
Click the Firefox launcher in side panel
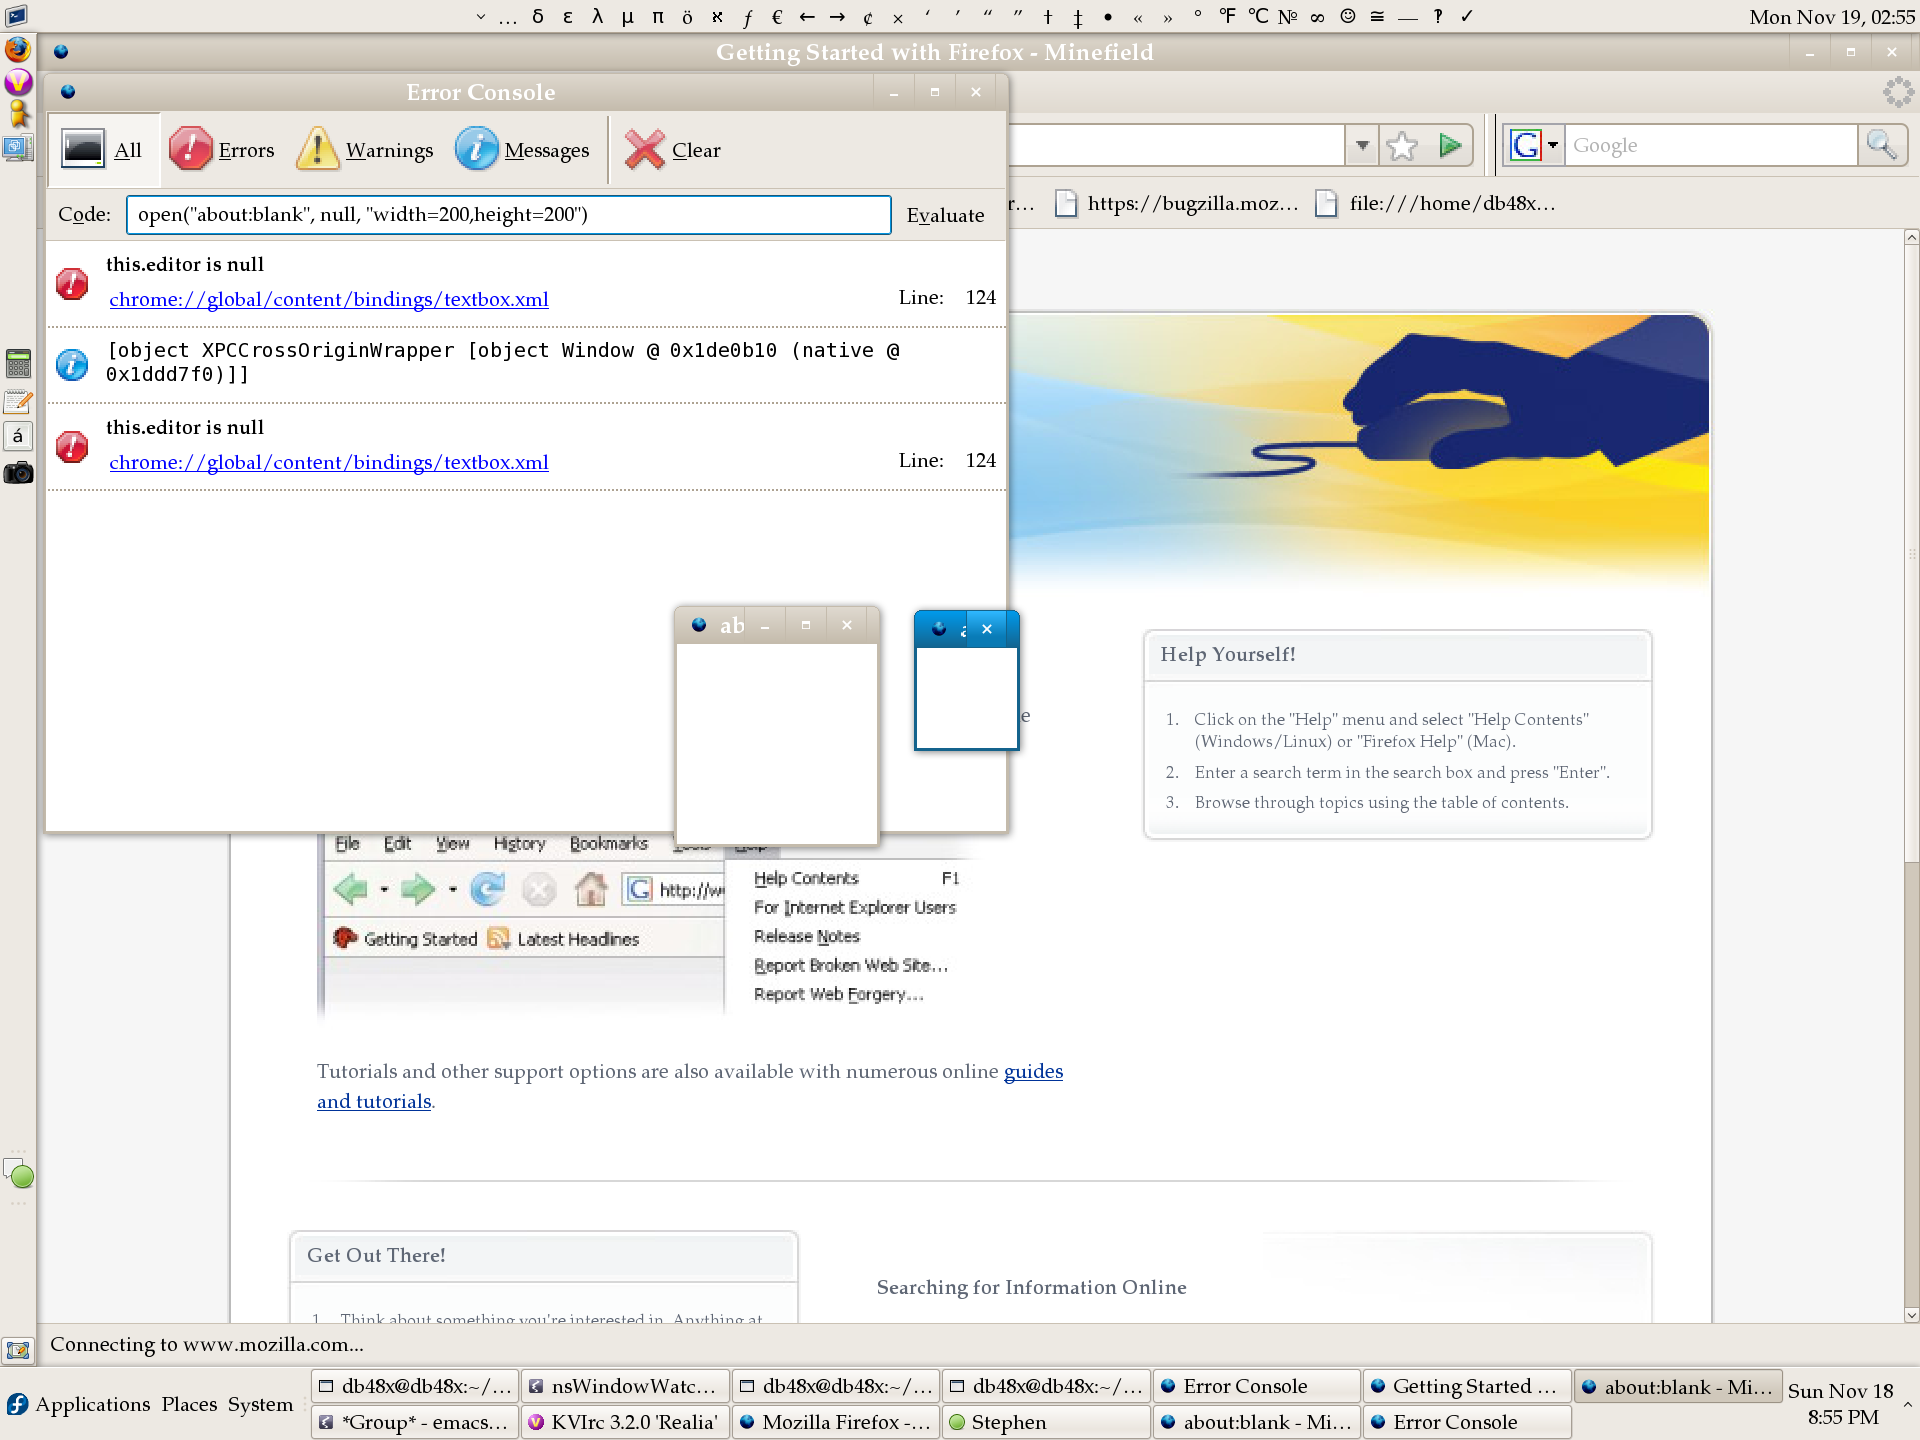[18, 49]
